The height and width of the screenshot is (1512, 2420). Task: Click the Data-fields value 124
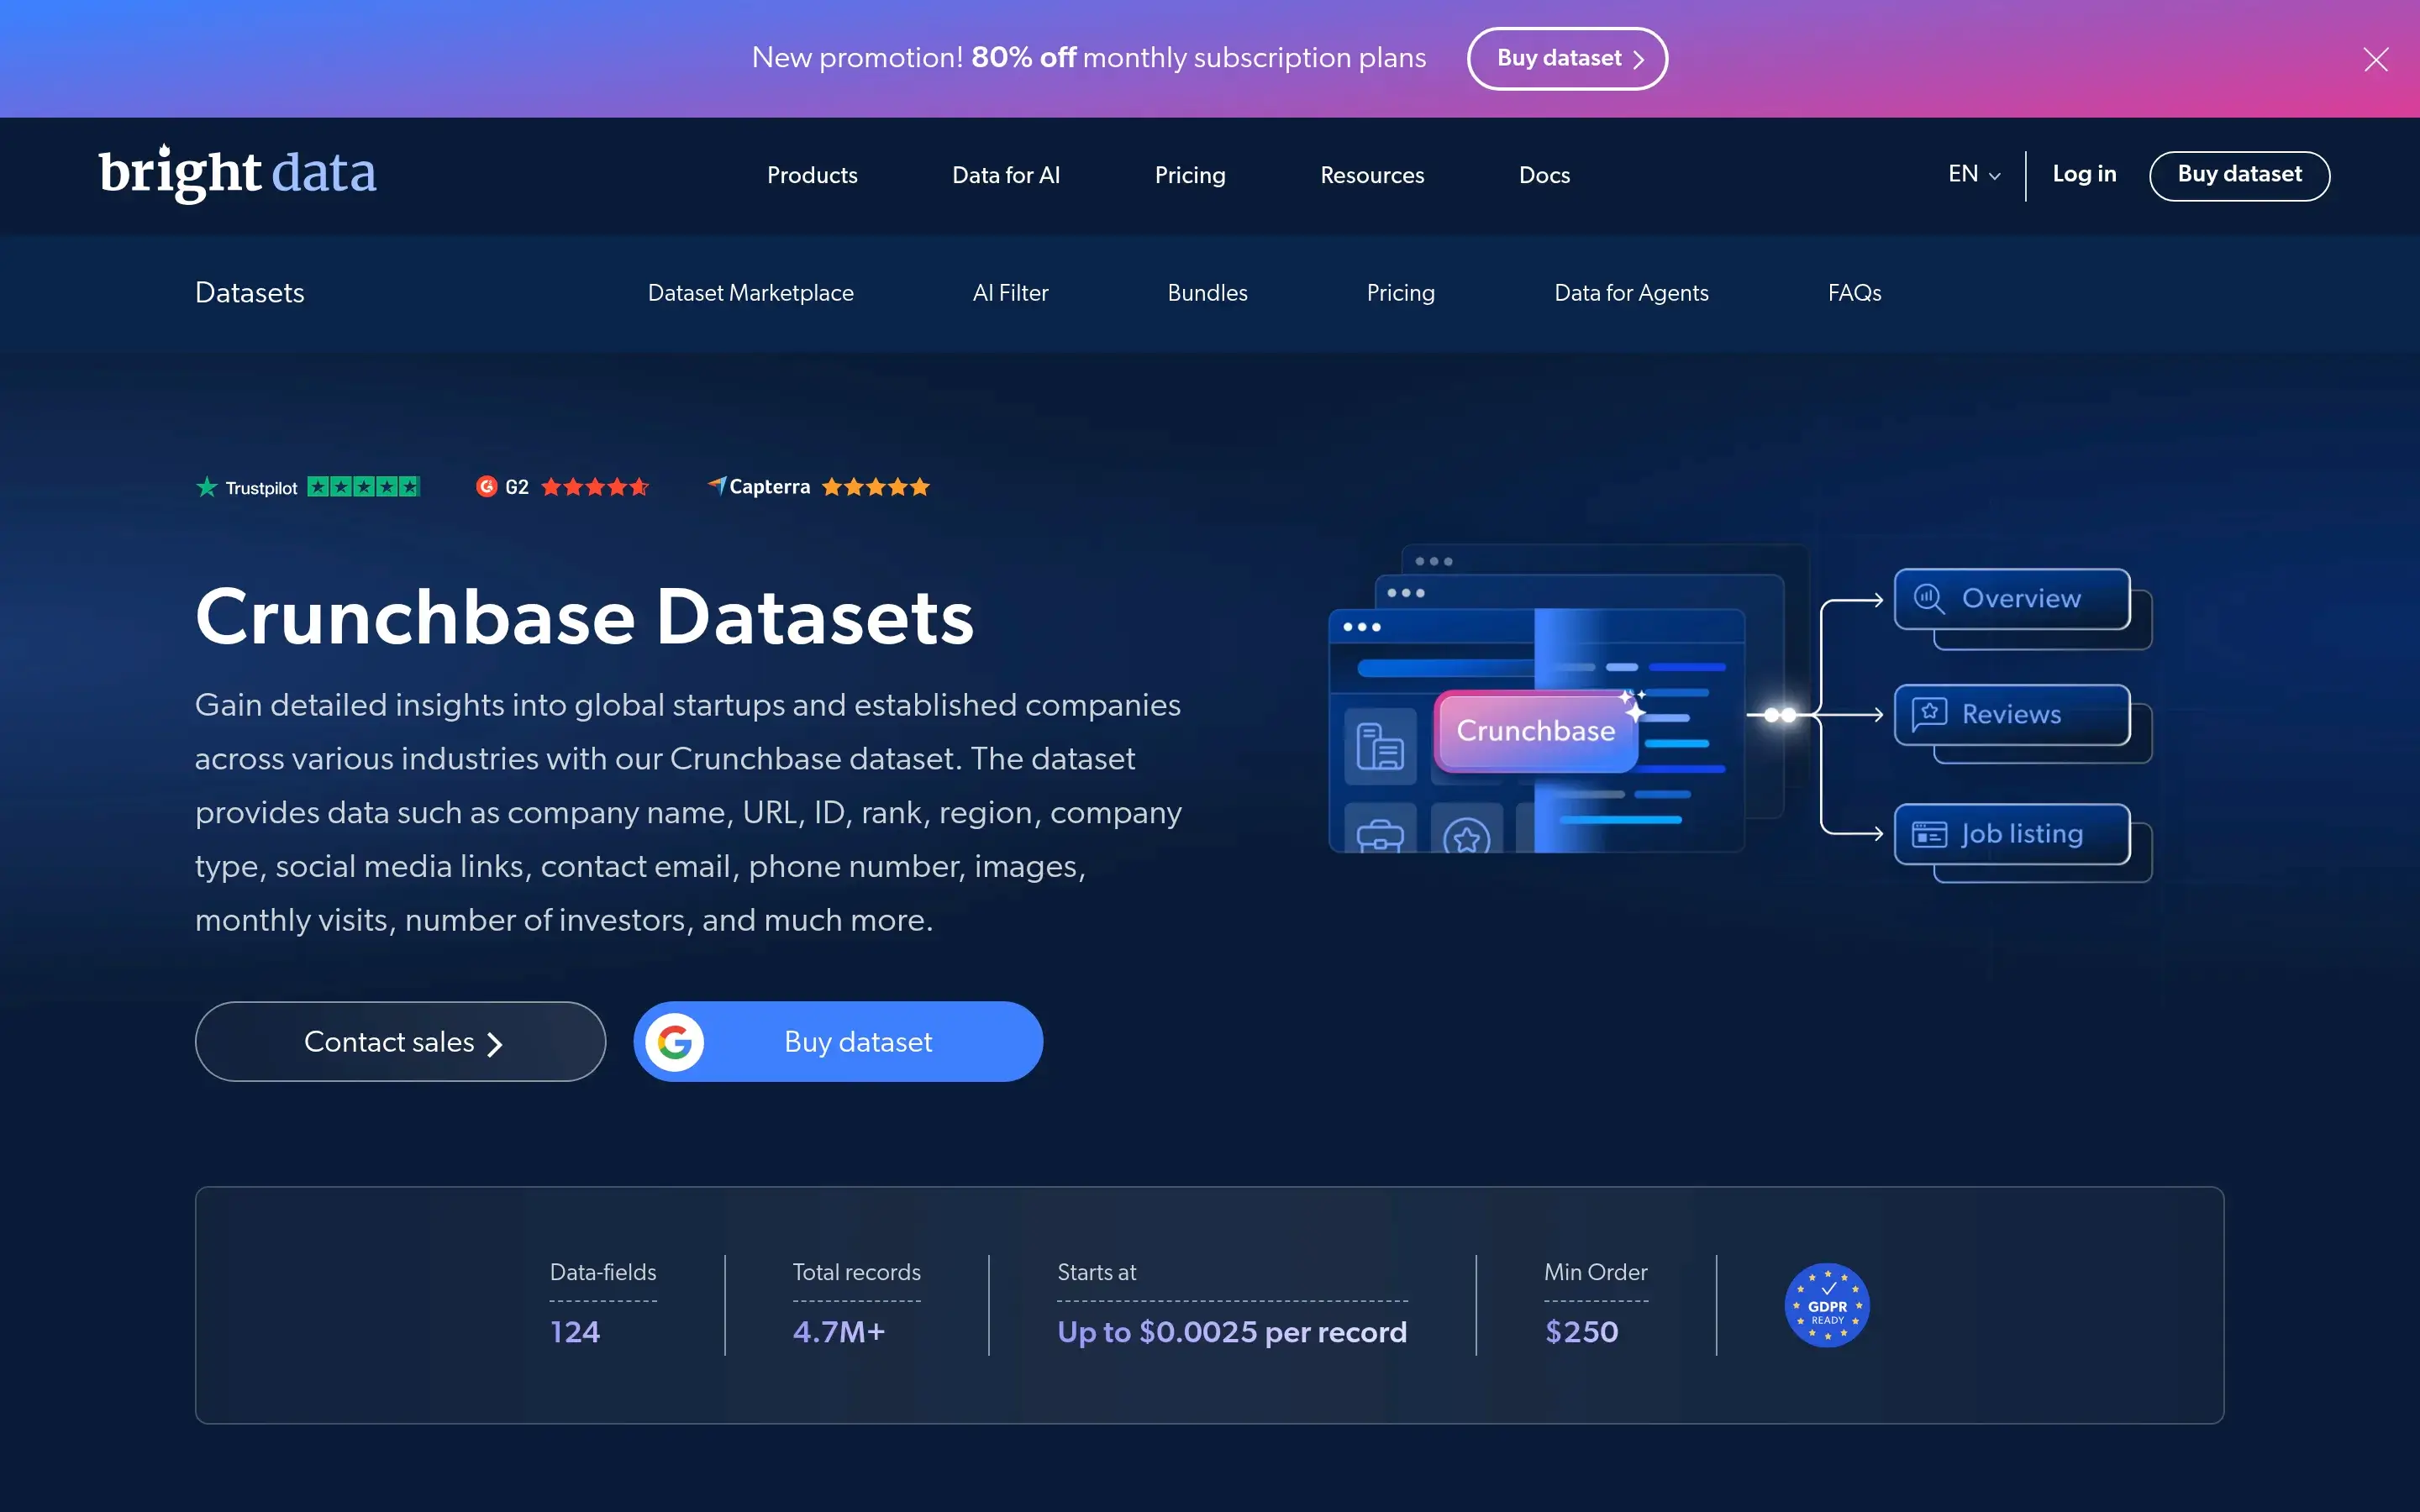click(x=575, y=1332)
